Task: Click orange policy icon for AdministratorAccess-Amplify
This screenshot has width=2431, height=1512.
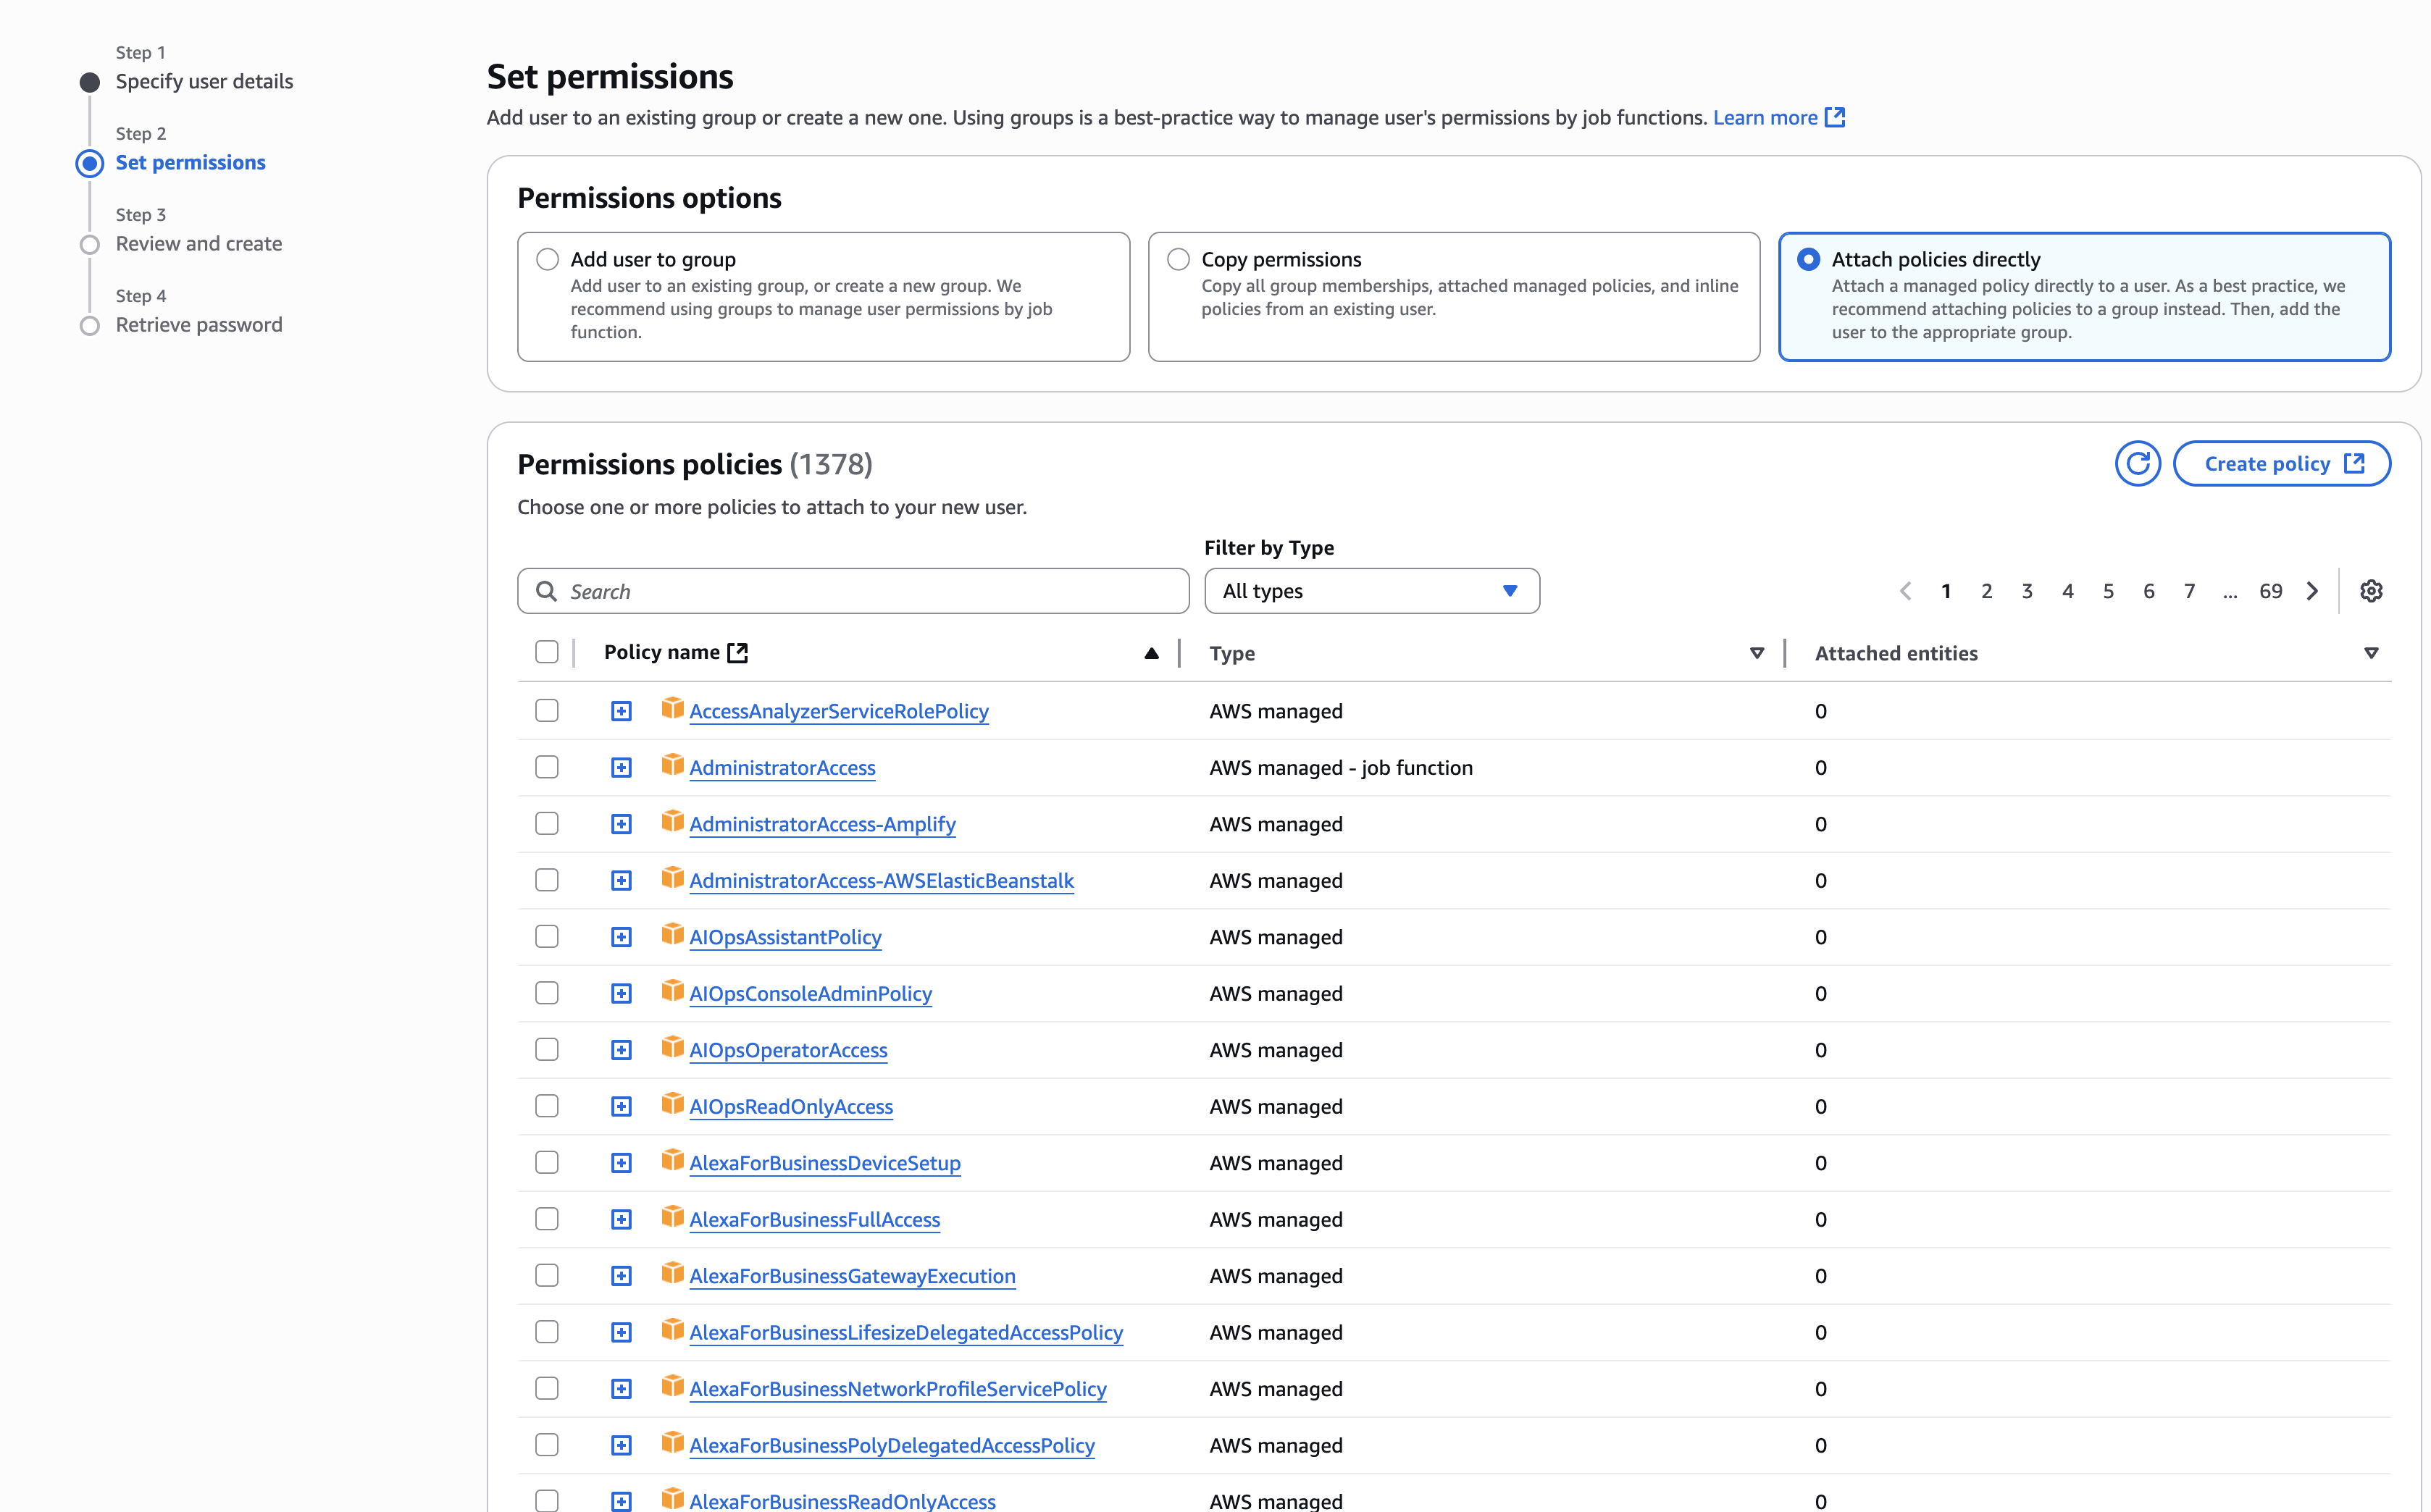Action: 672,822
